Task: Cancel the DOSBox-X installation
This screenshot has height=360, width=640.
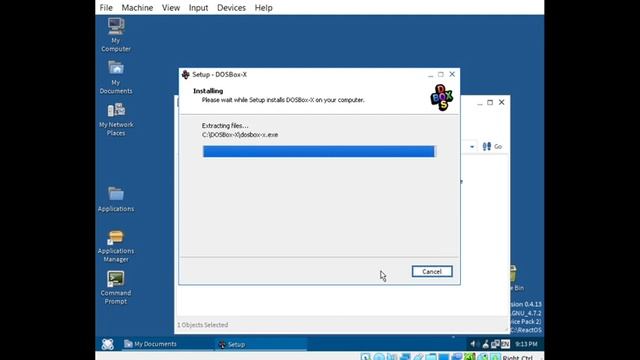Action: (432, 271)
